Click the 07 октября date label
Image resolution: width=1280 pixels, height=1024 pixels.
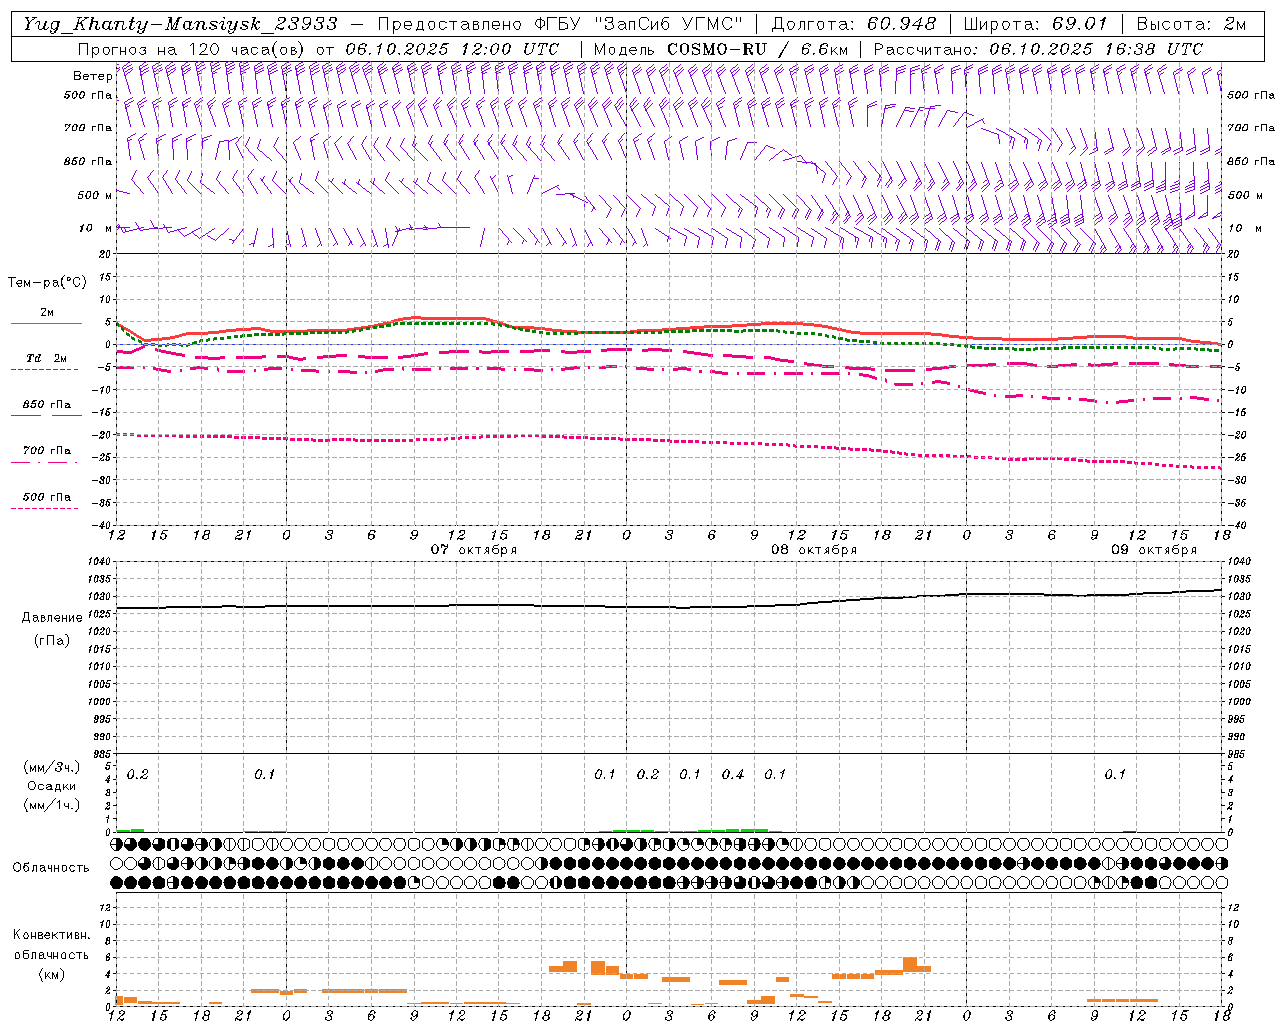pos(474,550)
